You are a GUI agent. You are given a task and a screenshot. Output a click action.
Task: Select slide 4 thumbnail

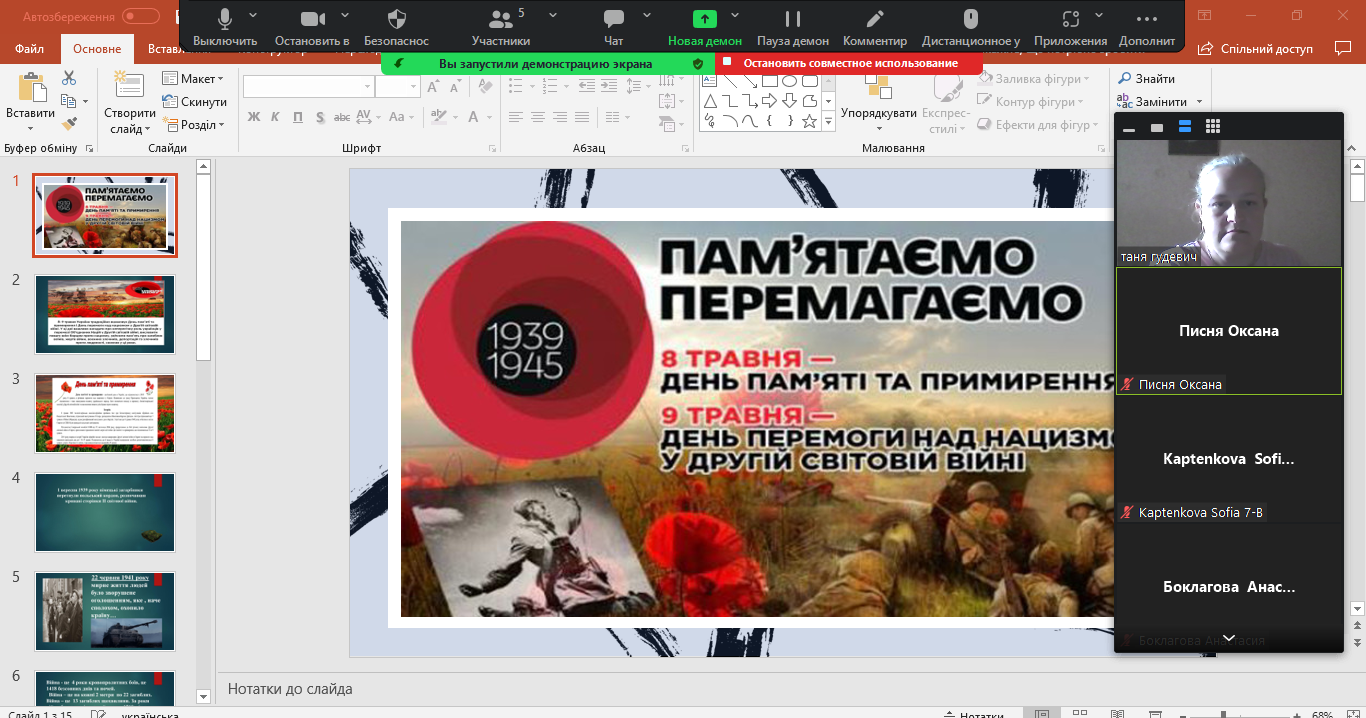pyautogui.click(x=105, y=512)
